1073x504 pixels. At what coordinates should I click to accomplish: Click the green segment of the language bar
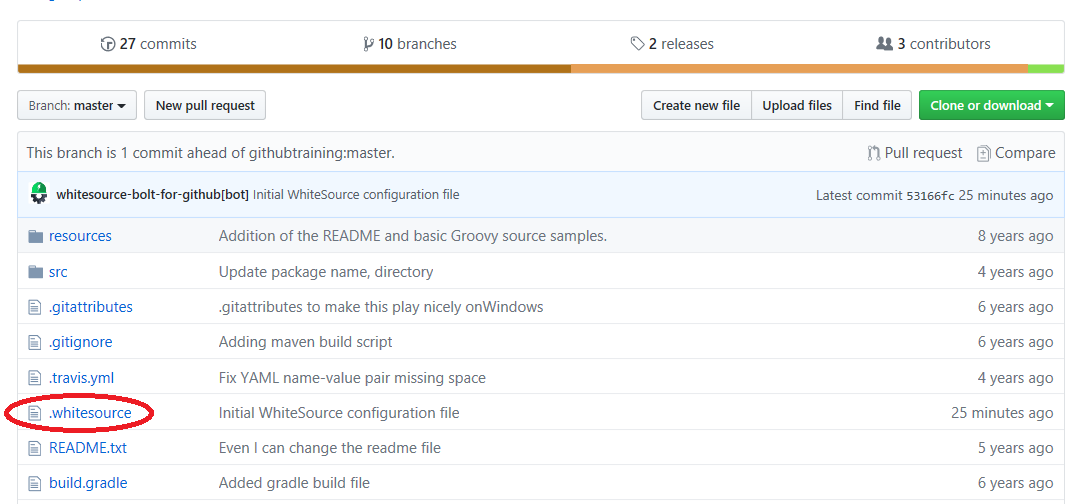pyautogui.click(x=1046, y=69)
